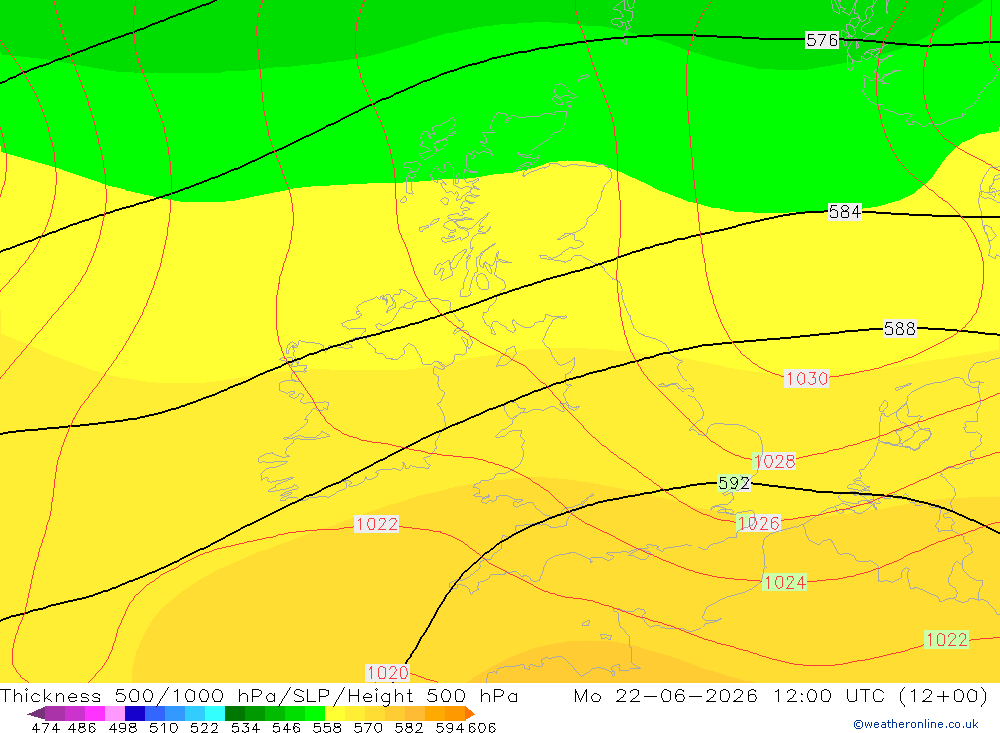Viewport: 1000px width, 733px height.
Task: Pick the magenta legend swatch
Action: point(95,713)
